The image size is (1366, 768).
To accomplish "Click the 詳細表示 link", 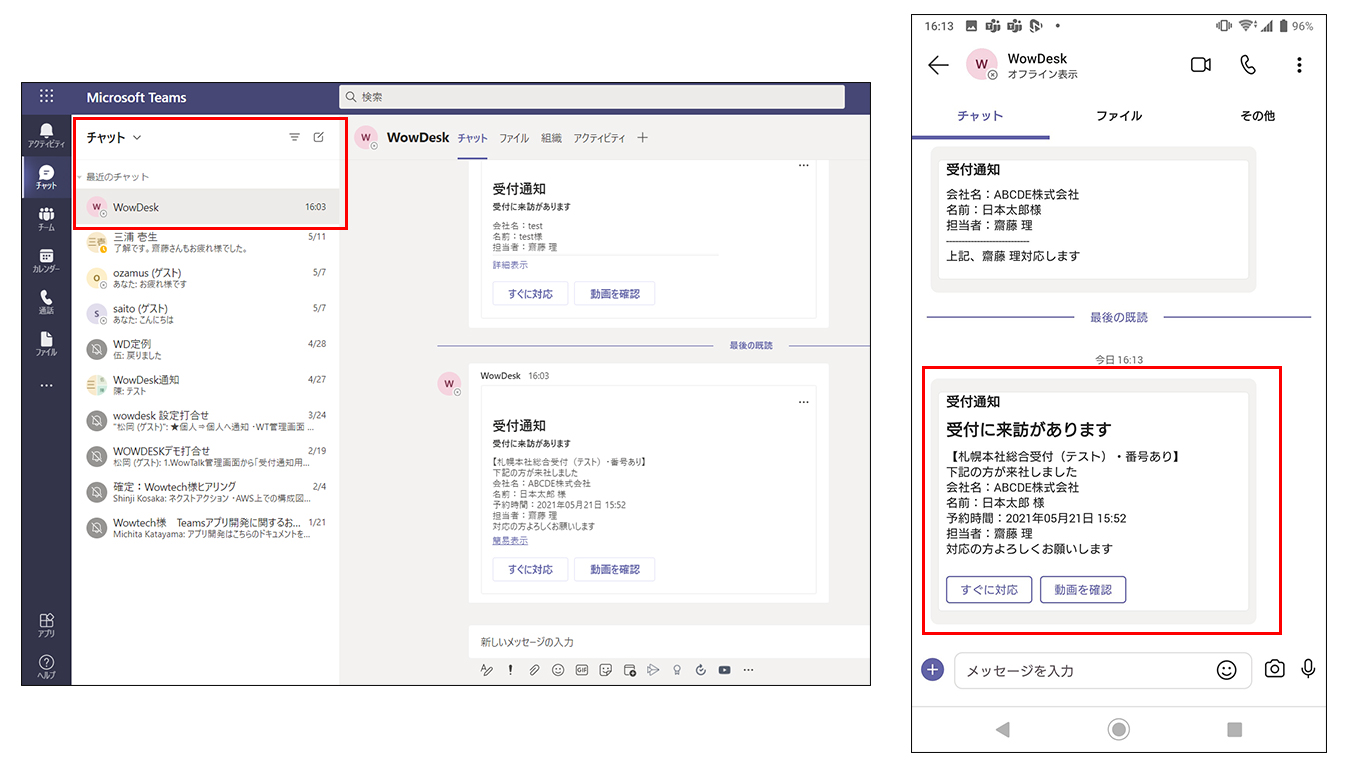I will pyautogui.click(x=510, y=265).
